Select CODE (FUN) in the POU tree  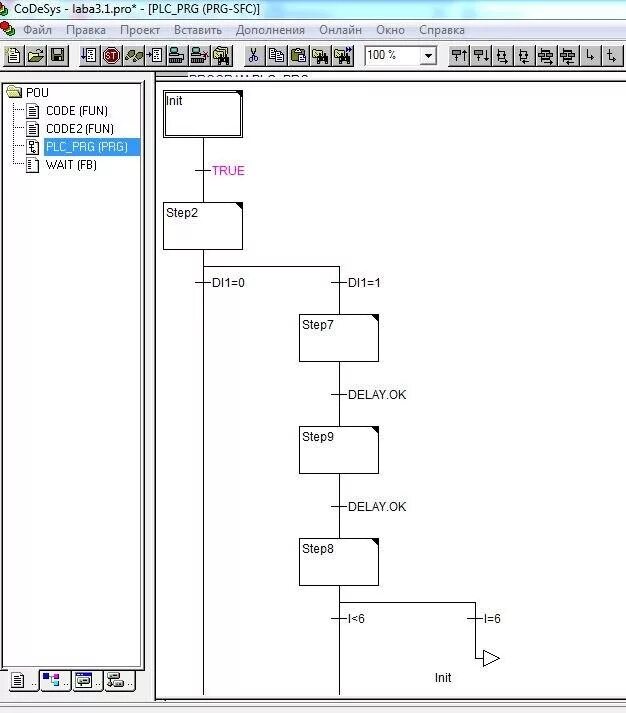[77, 110]
